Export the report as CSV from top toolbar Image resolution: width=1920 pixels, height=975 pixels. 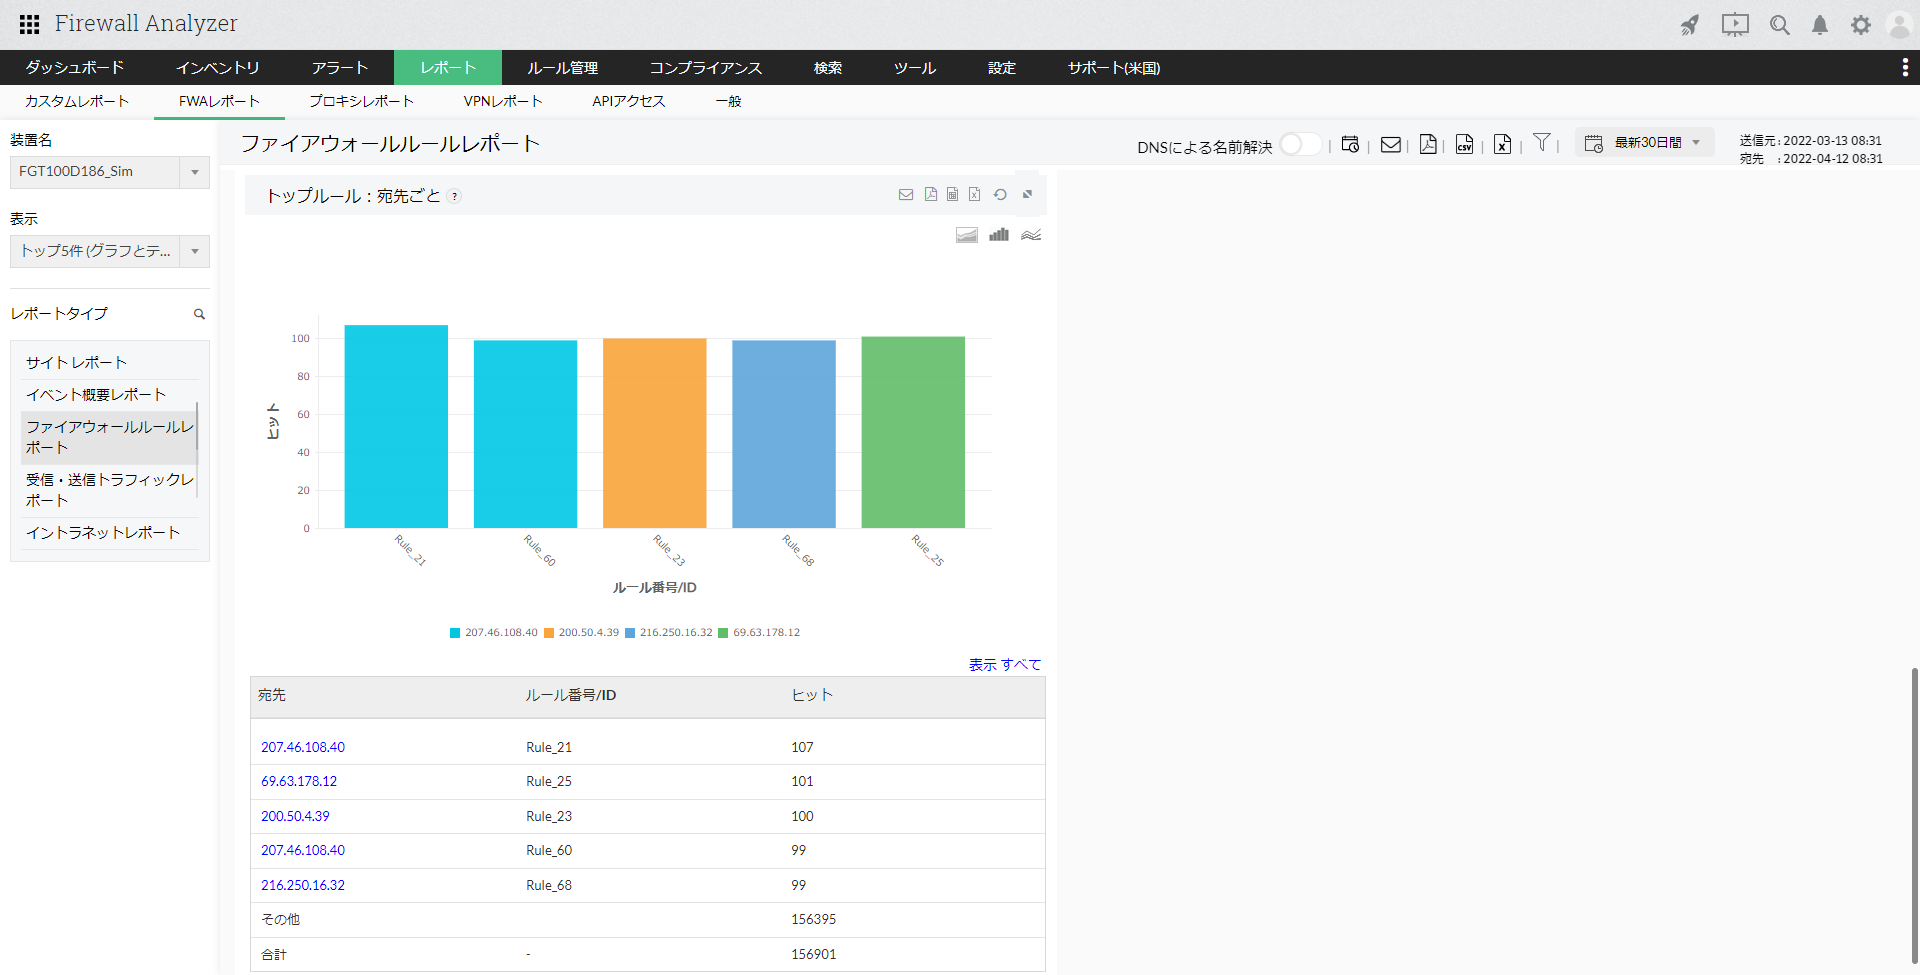pos(1464,145)
